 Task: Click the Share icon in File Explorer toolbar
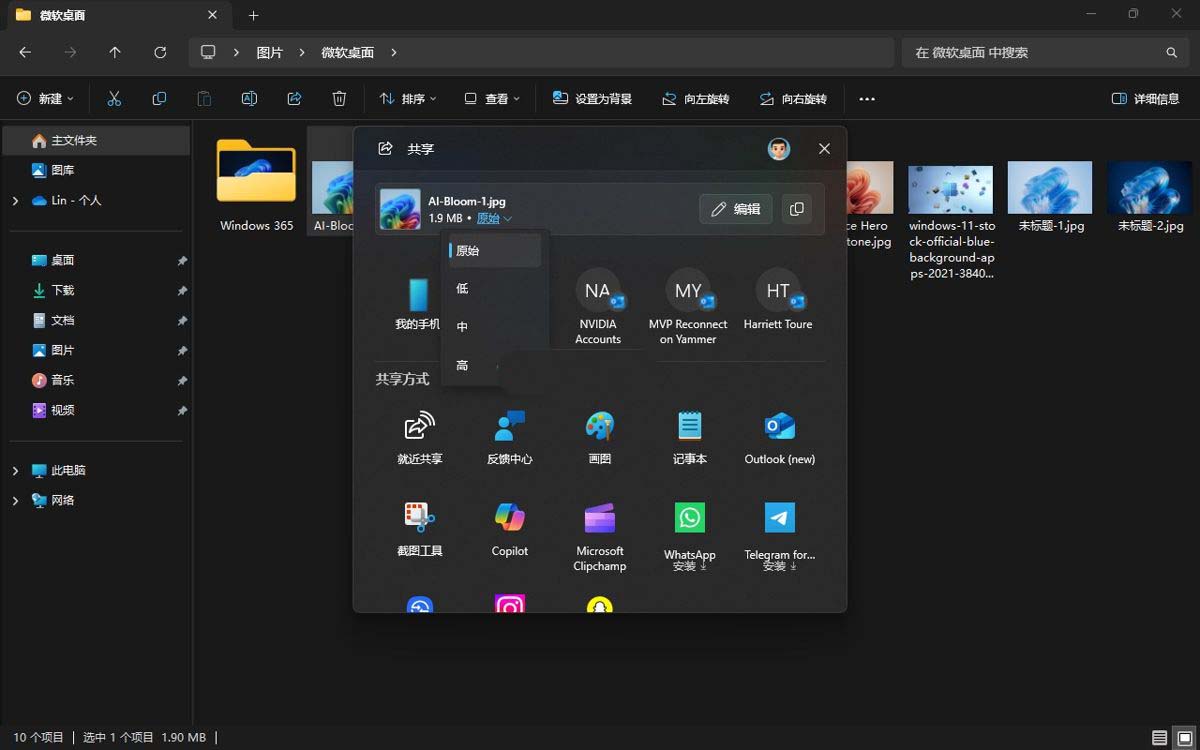[x=294, y=99]
